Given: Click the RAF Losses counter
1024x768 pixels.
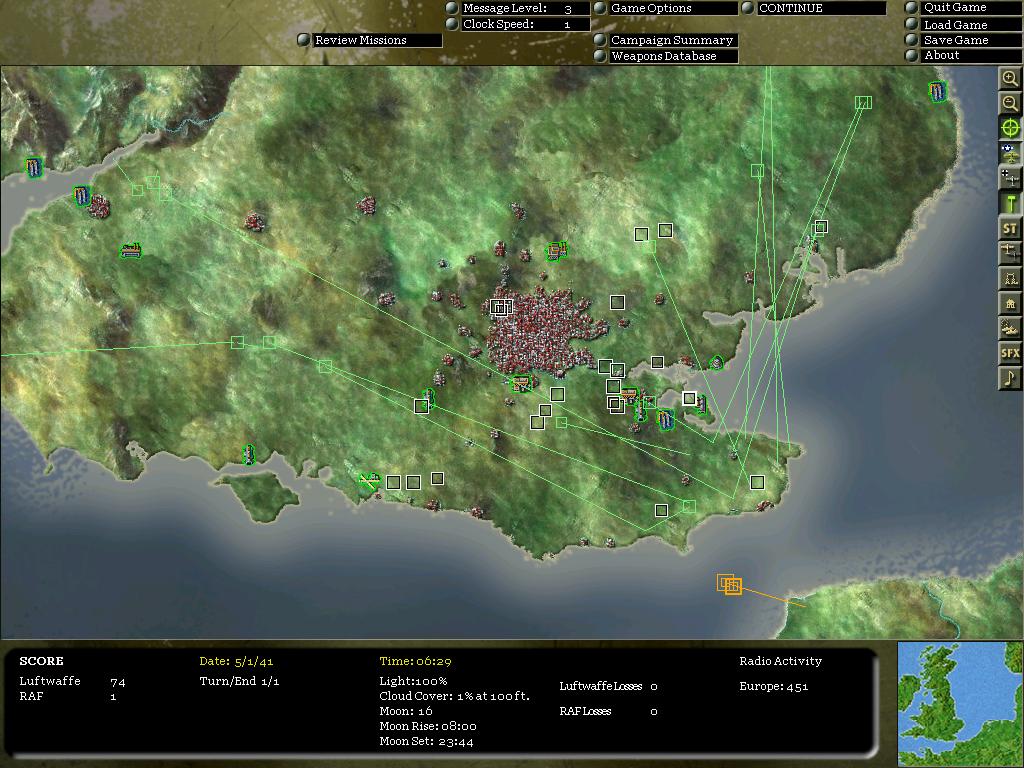Looking at the screenshot, I should 609,711.
